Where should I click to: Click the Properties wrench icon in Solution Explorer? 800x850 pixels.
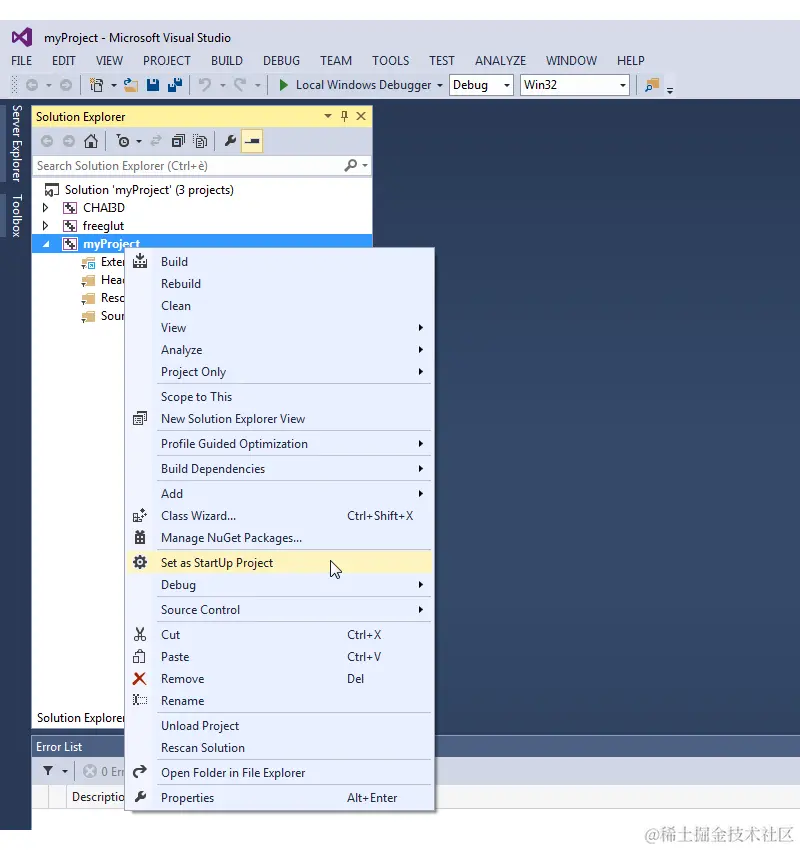coord(230,141)
